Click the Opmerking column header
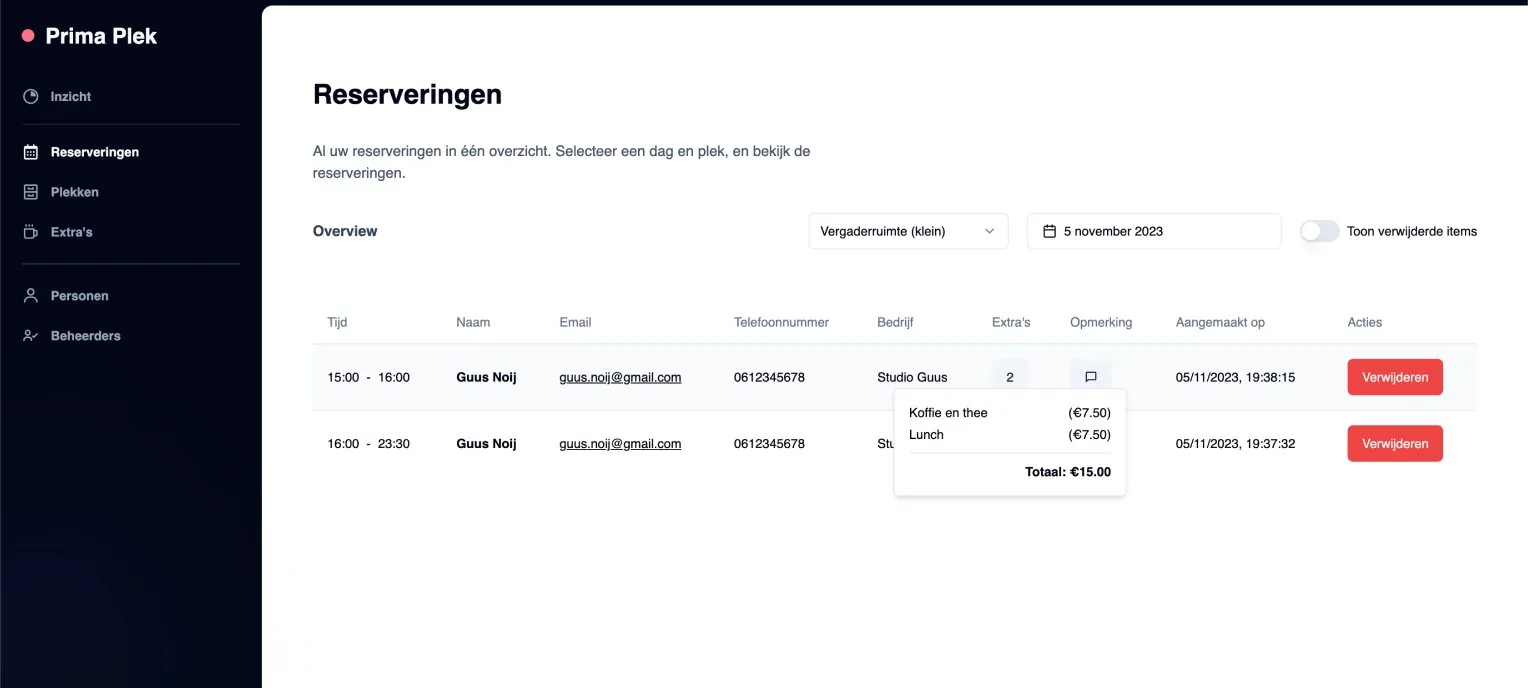The image size is (1528, 688). pos(1101,322)
